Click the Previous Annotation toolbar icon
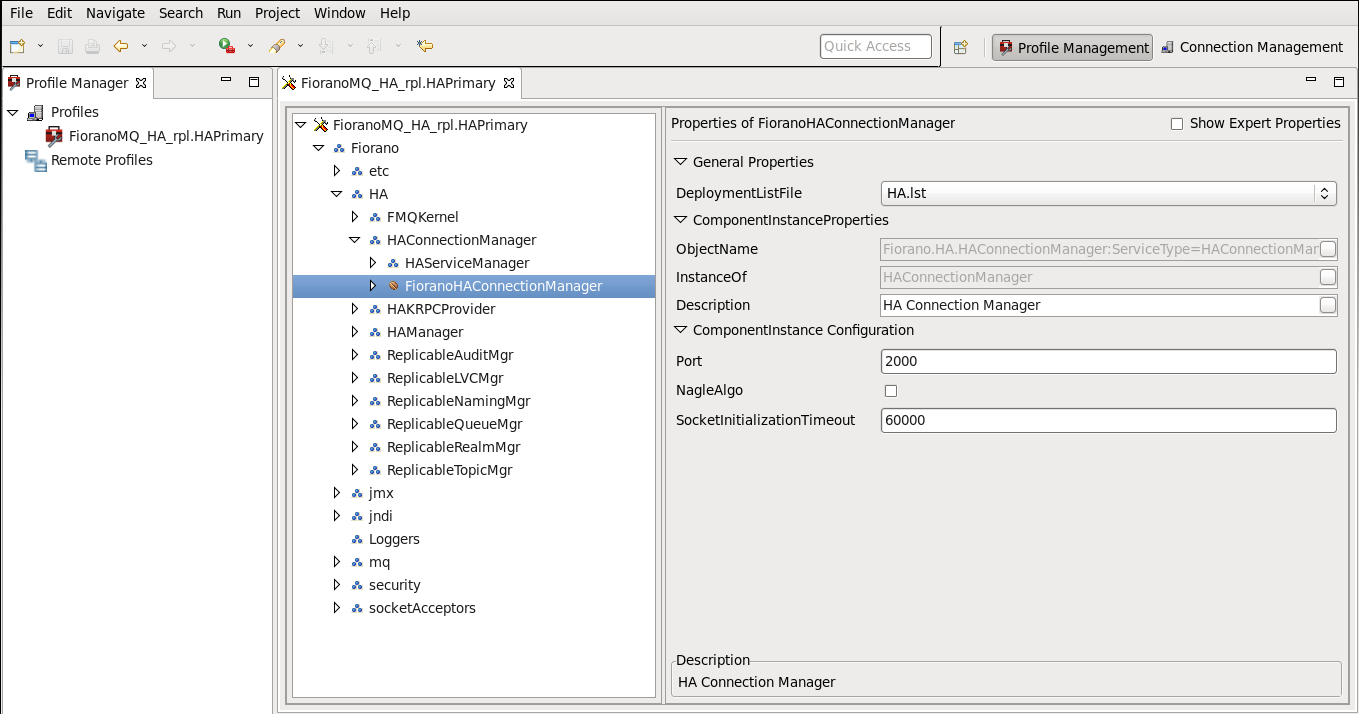This screenshot has height=714, width=1359. (x=373, y=46)
